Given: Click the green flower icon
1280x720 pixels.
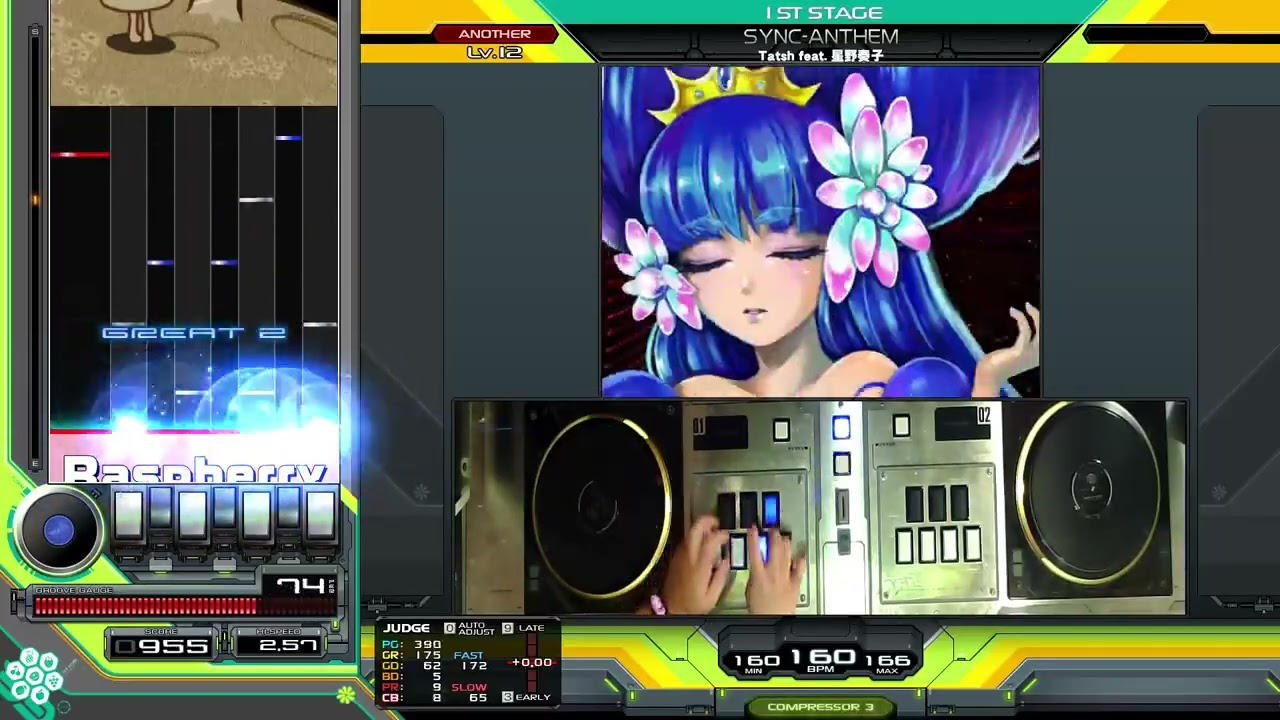Looking at the screenshot, I should (345, 694).
